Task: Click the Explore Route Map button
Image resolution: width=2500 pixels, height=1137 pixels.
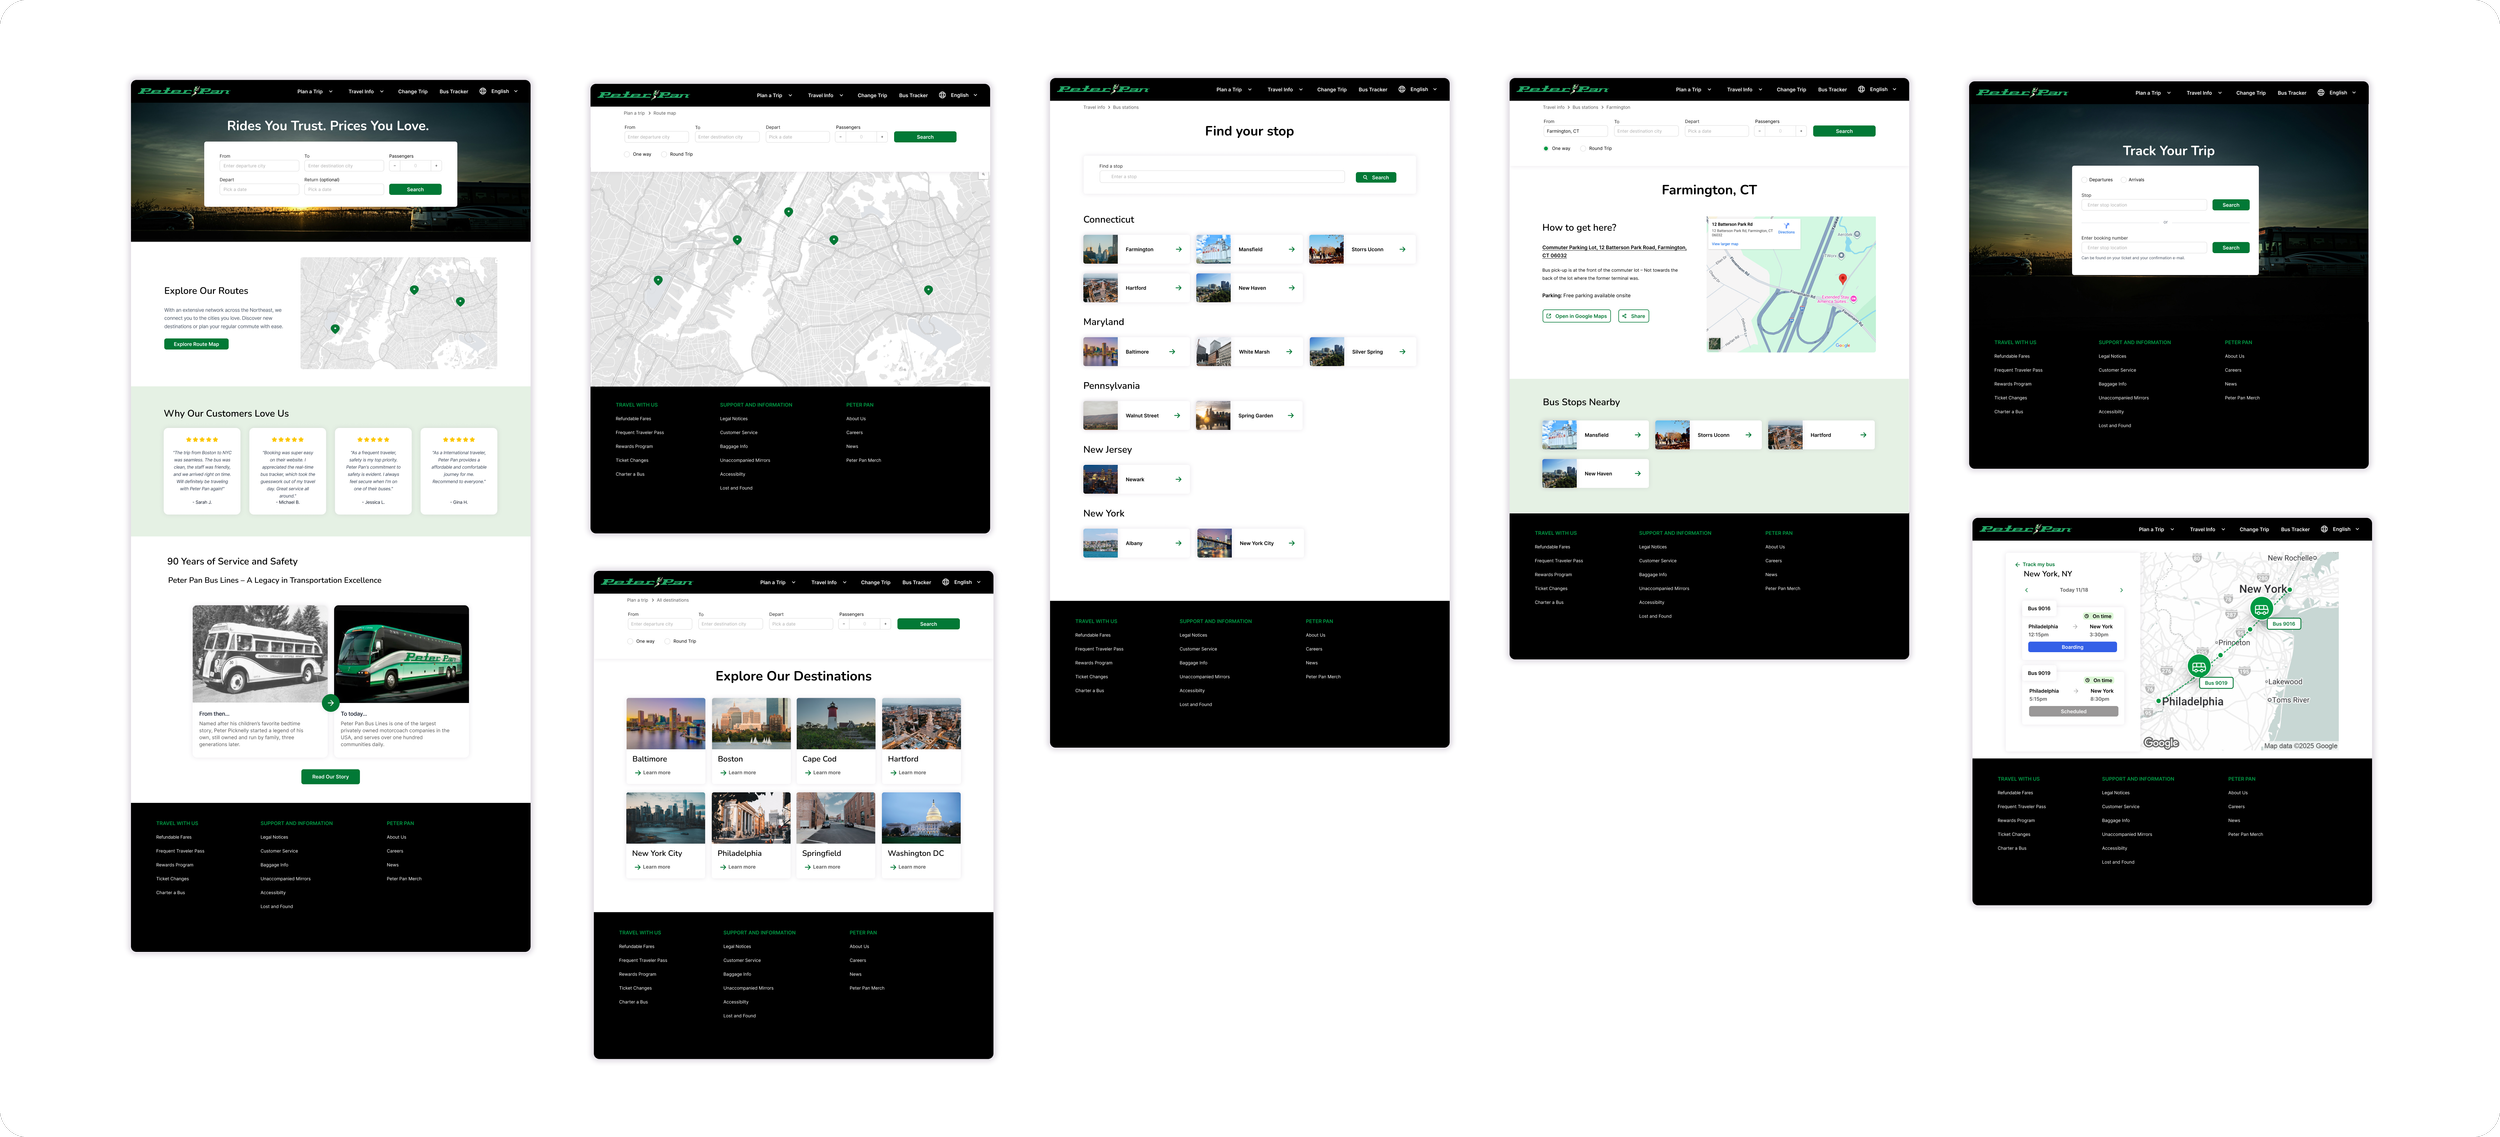Action: tap(196, 344)
